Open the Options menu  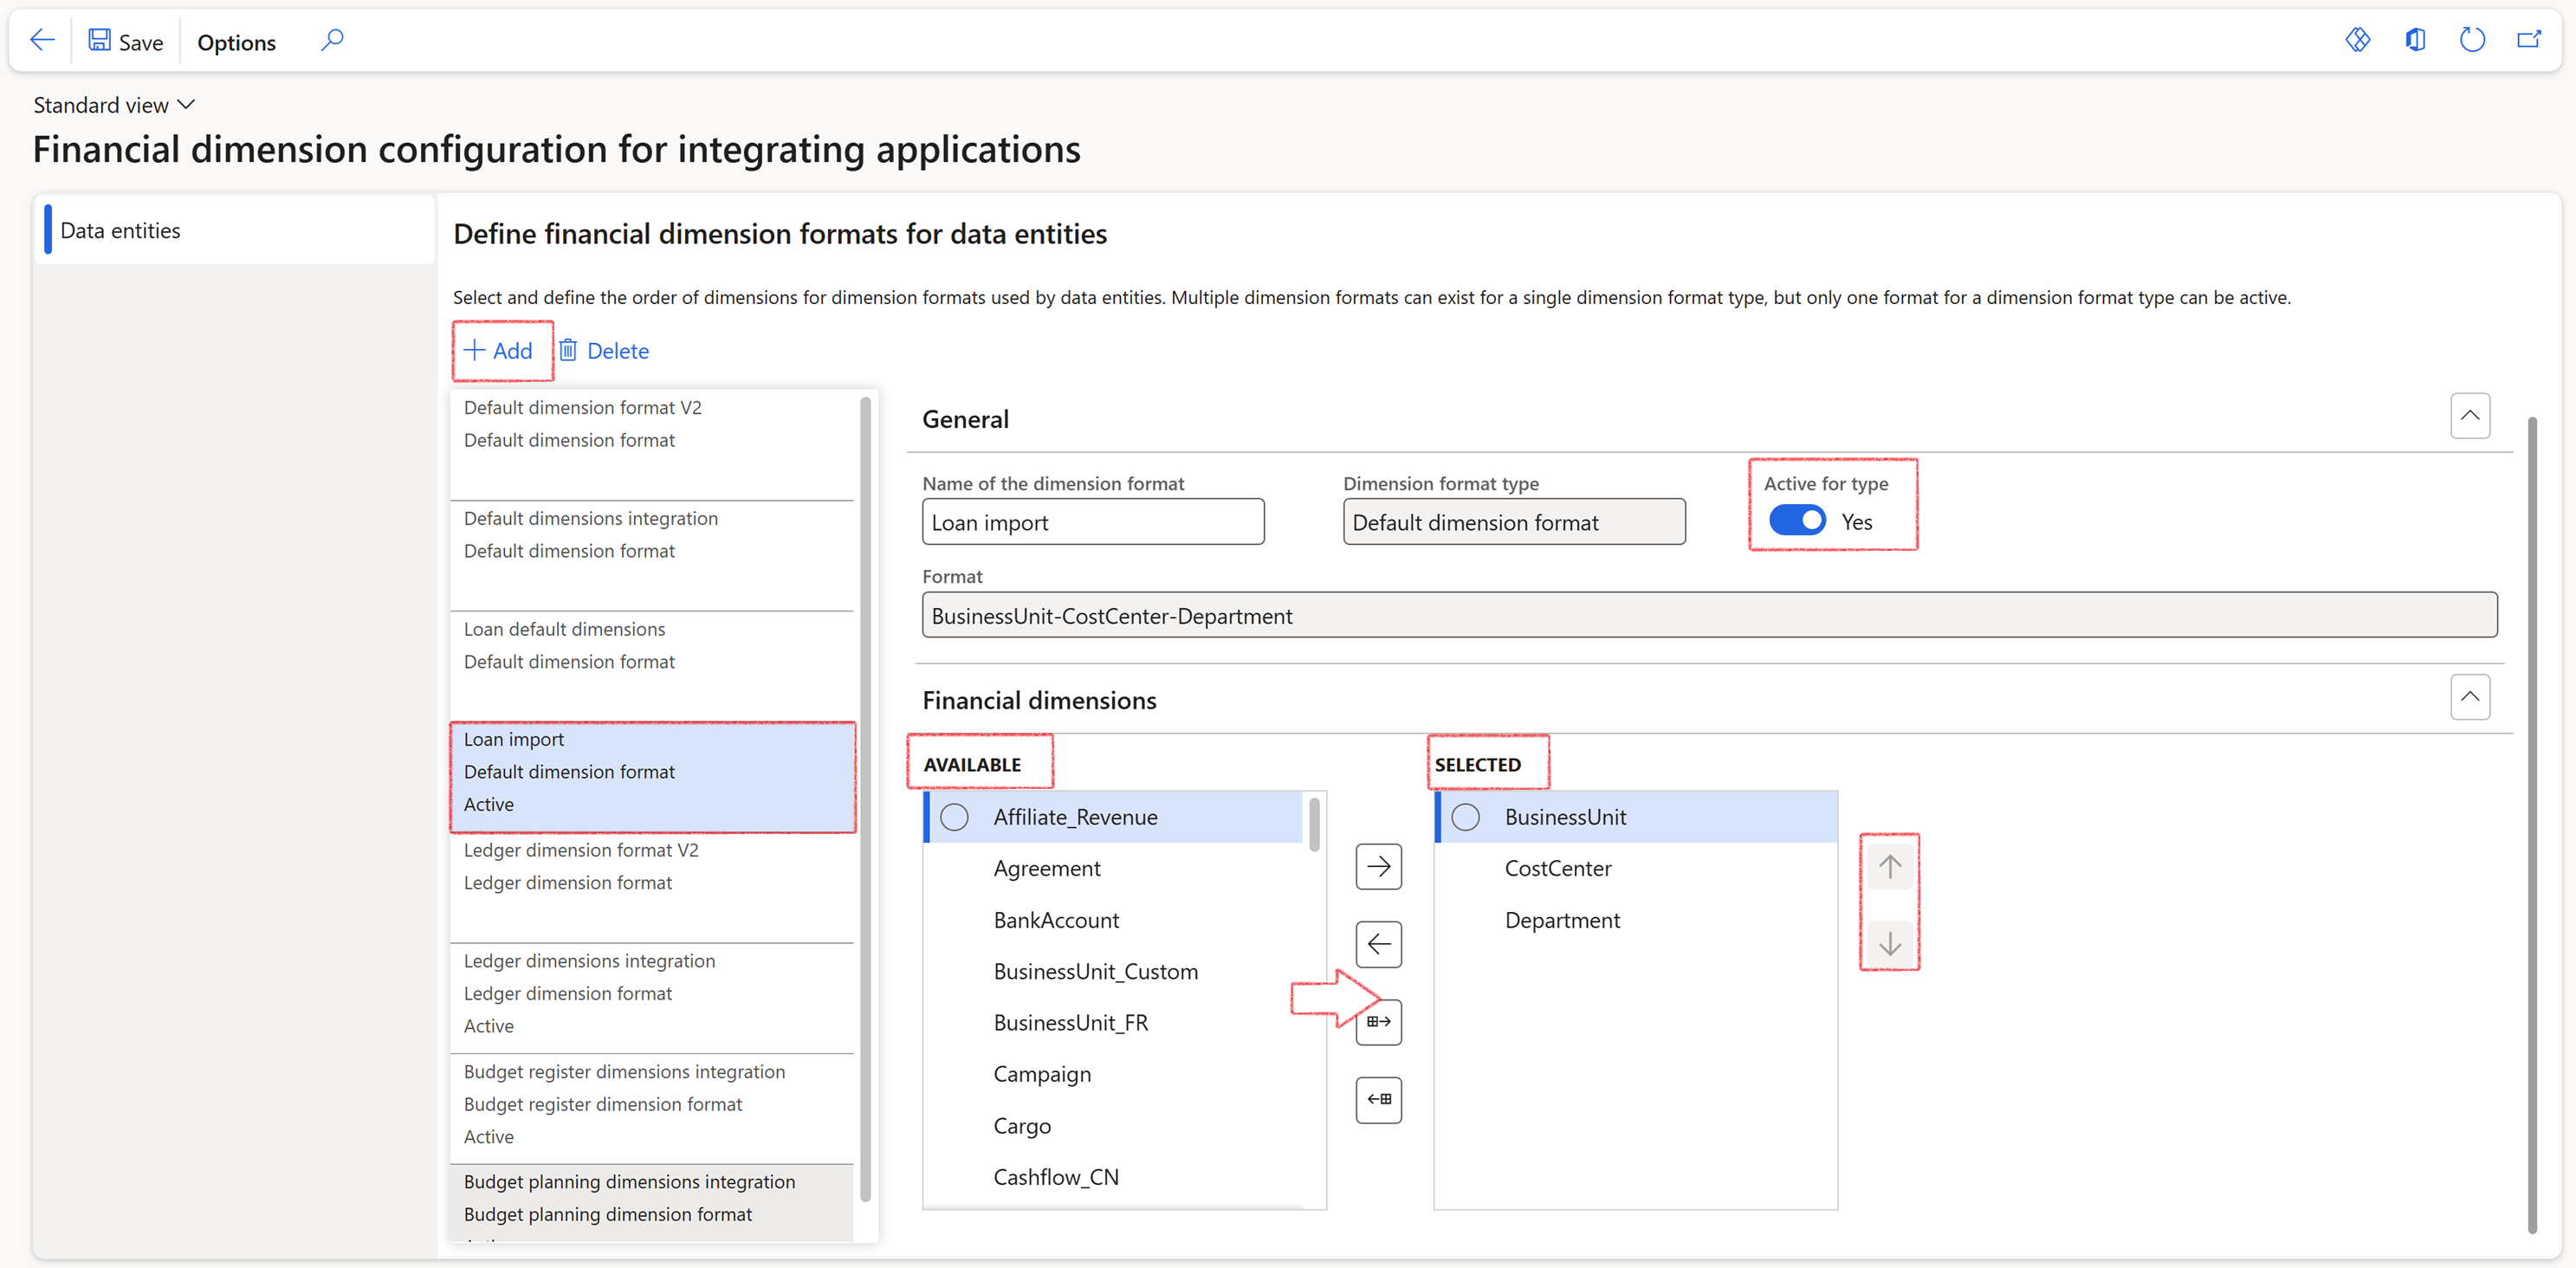tap(236, 42)
